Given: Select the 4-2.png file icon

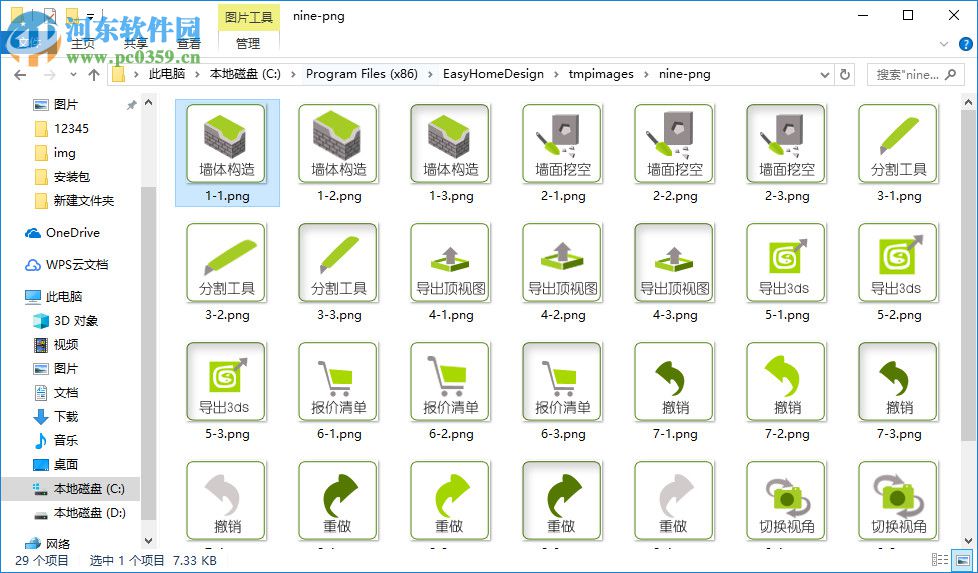Looking at the screenshot, I should click(x=563, y=262).
